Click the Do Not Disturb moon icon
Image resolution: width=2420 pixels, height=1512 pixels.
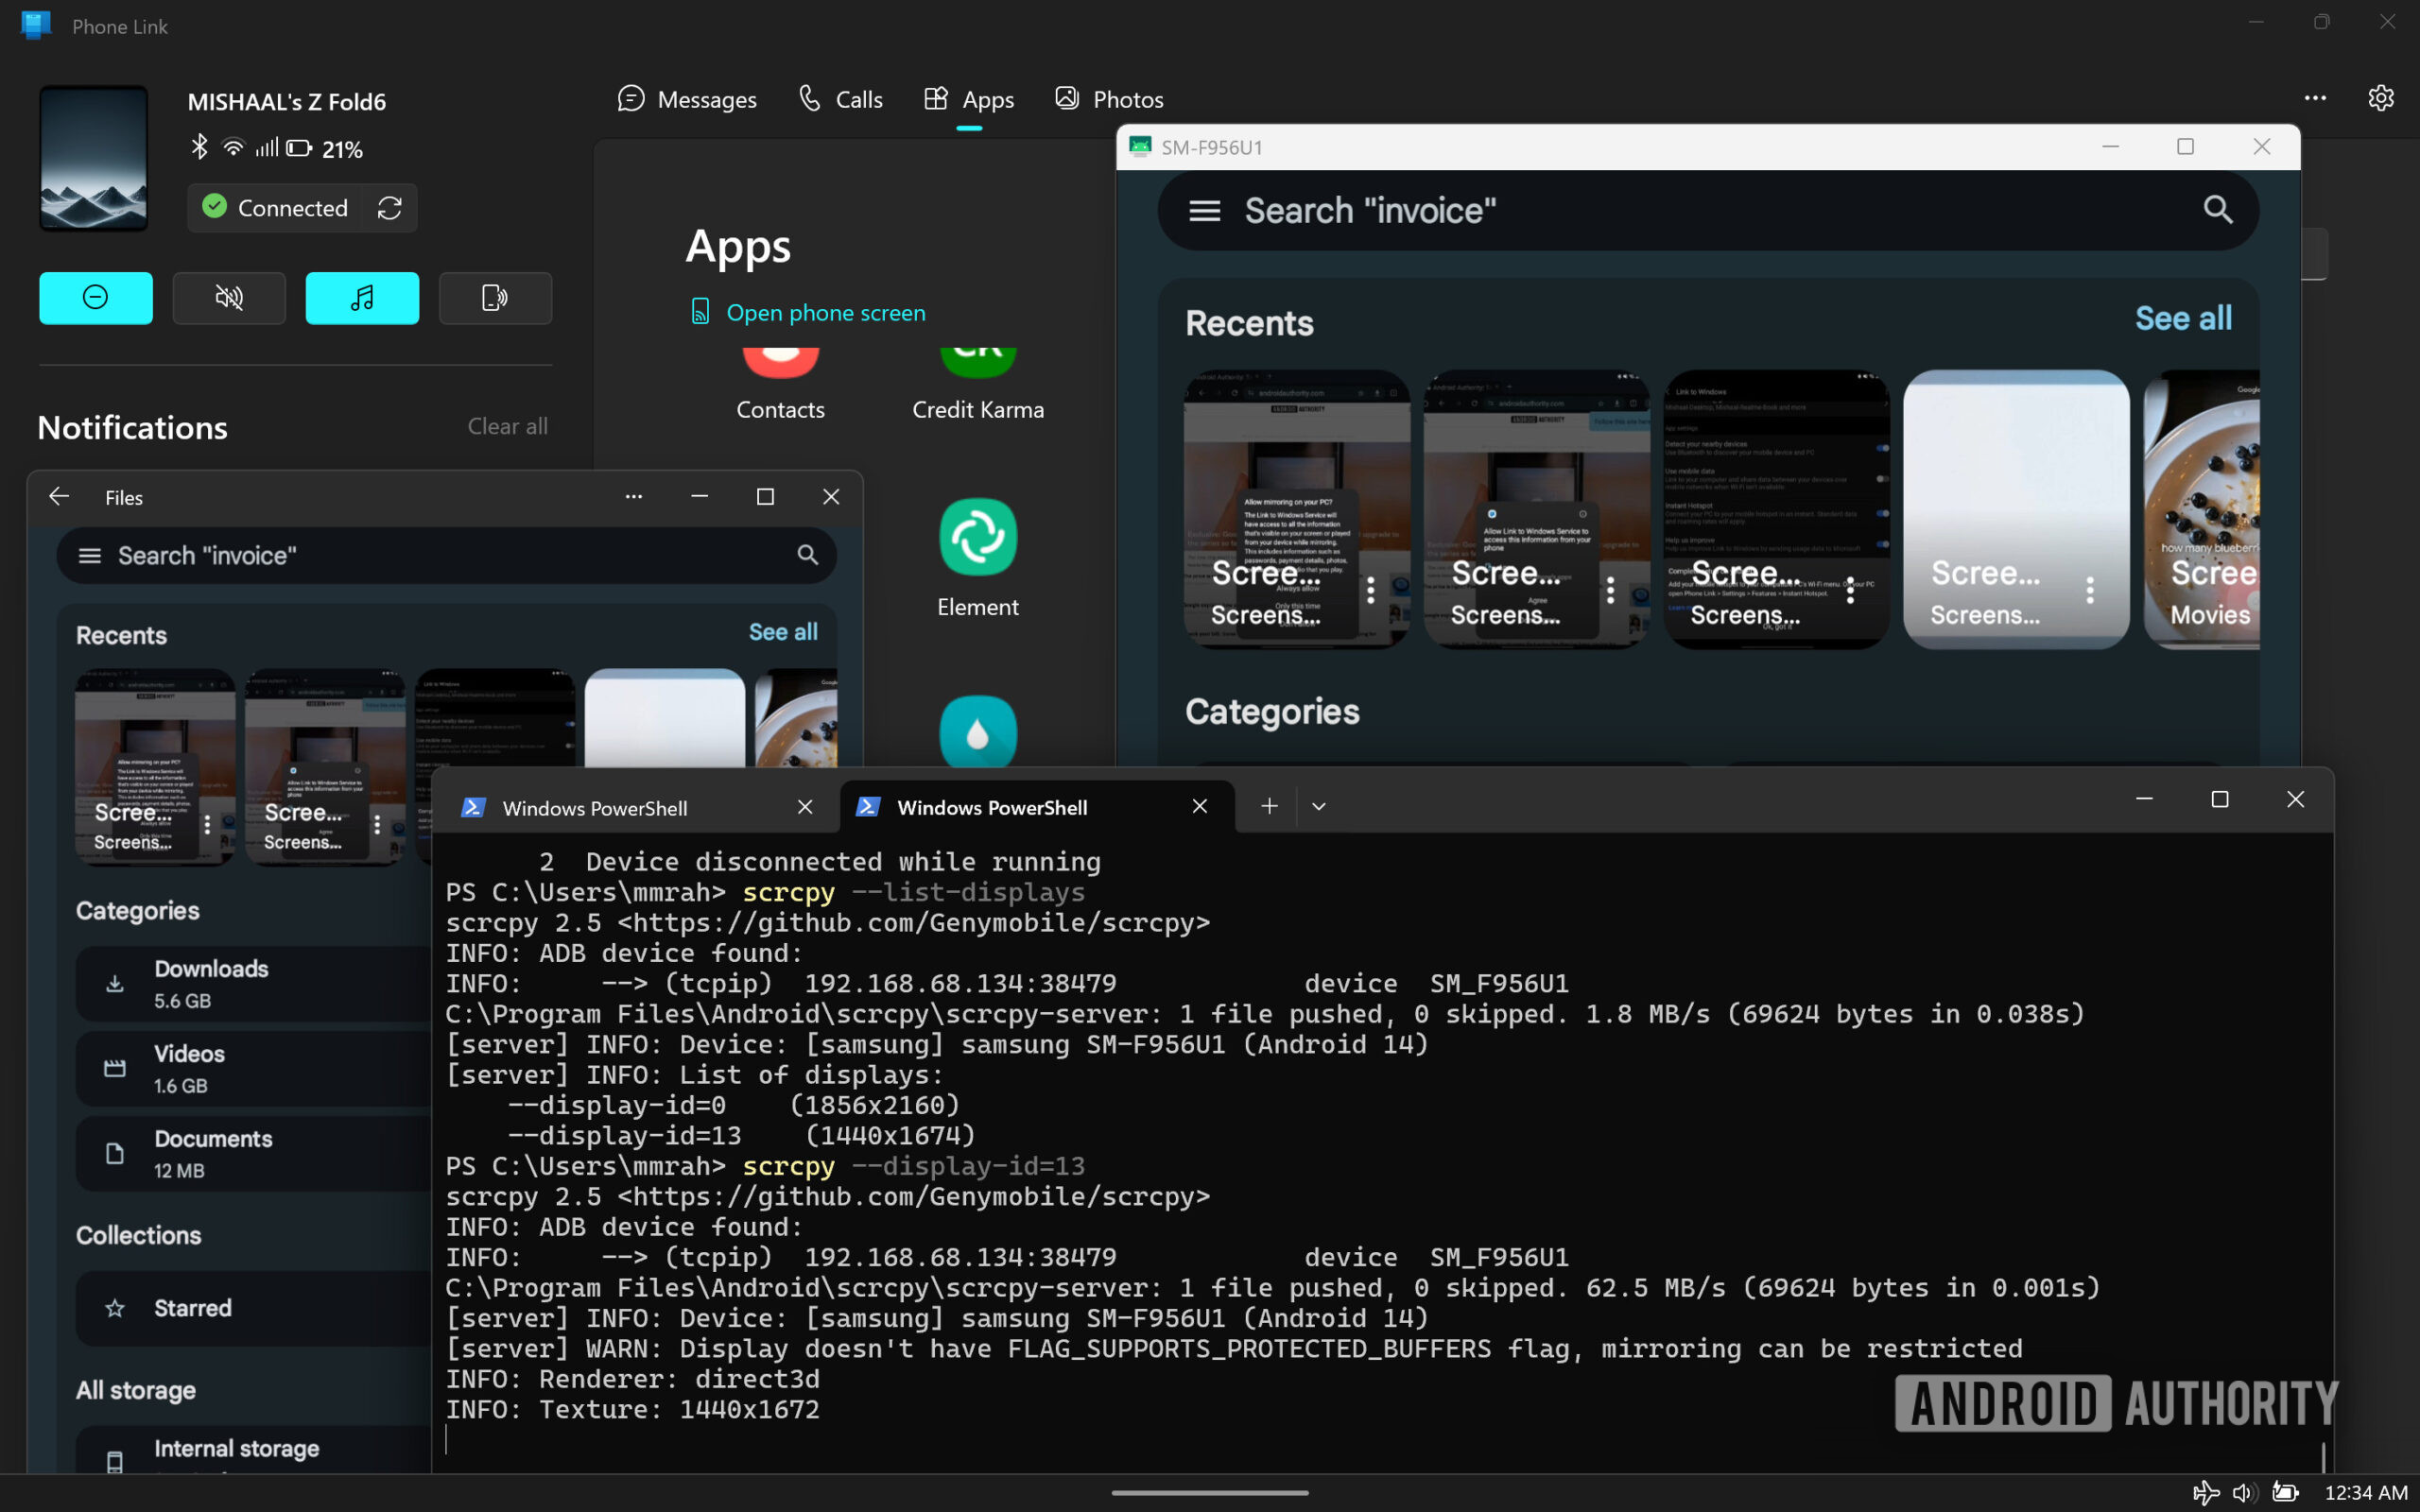tap(95, 296)
